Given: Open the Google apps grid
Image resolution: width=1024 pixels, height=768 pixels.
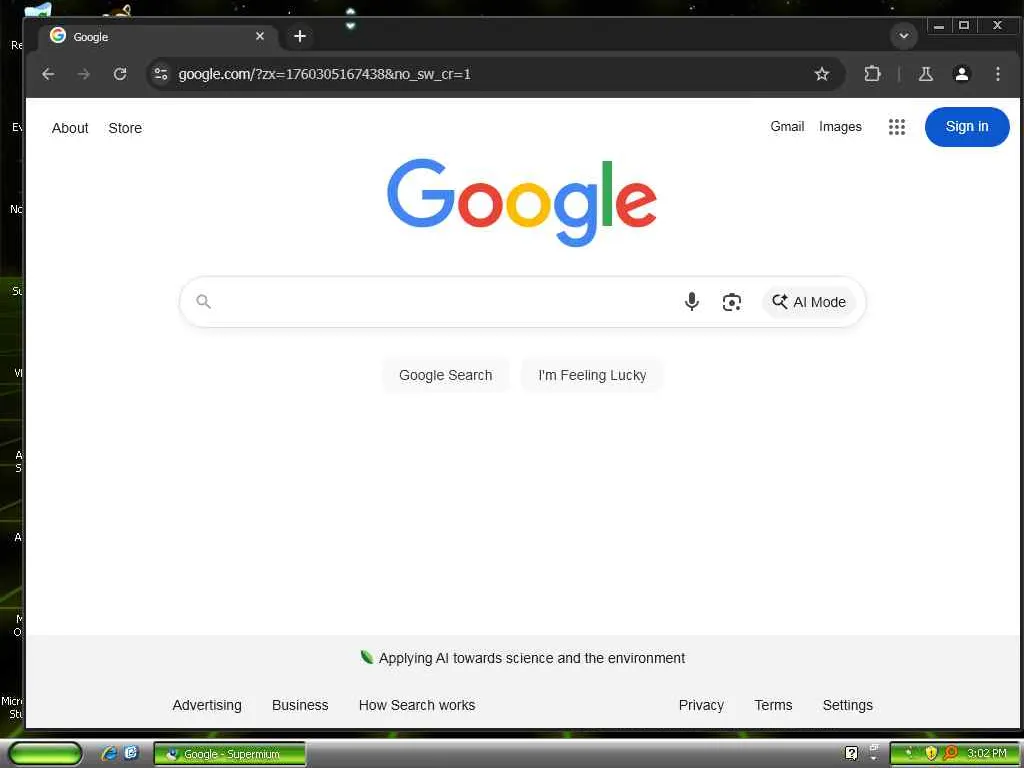Looking at the screenshot, I should (897, 127).
